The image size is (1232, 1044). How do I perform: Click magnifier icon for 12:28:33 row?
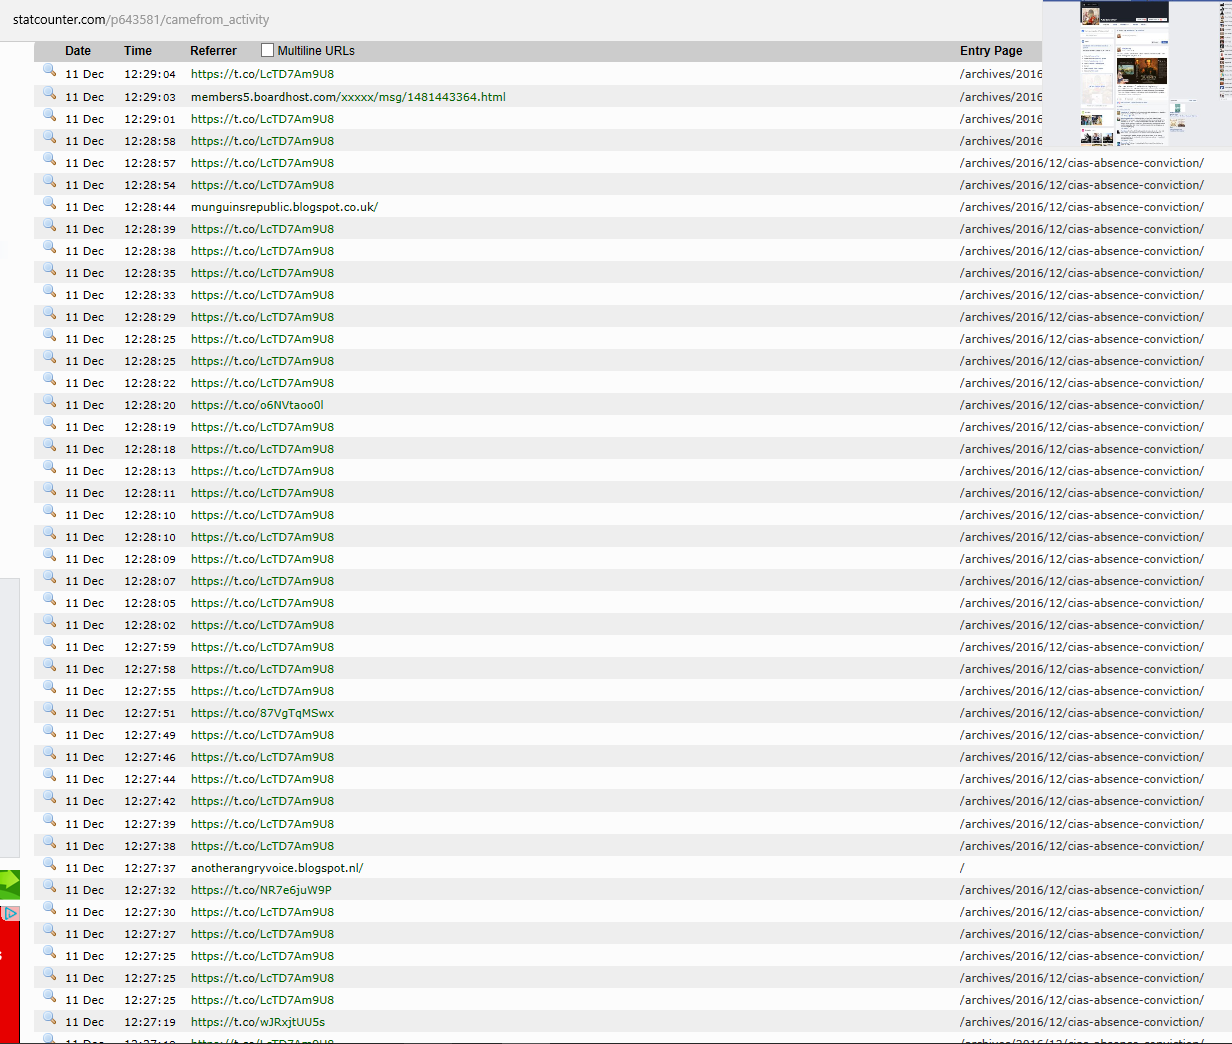coord(49,292)
